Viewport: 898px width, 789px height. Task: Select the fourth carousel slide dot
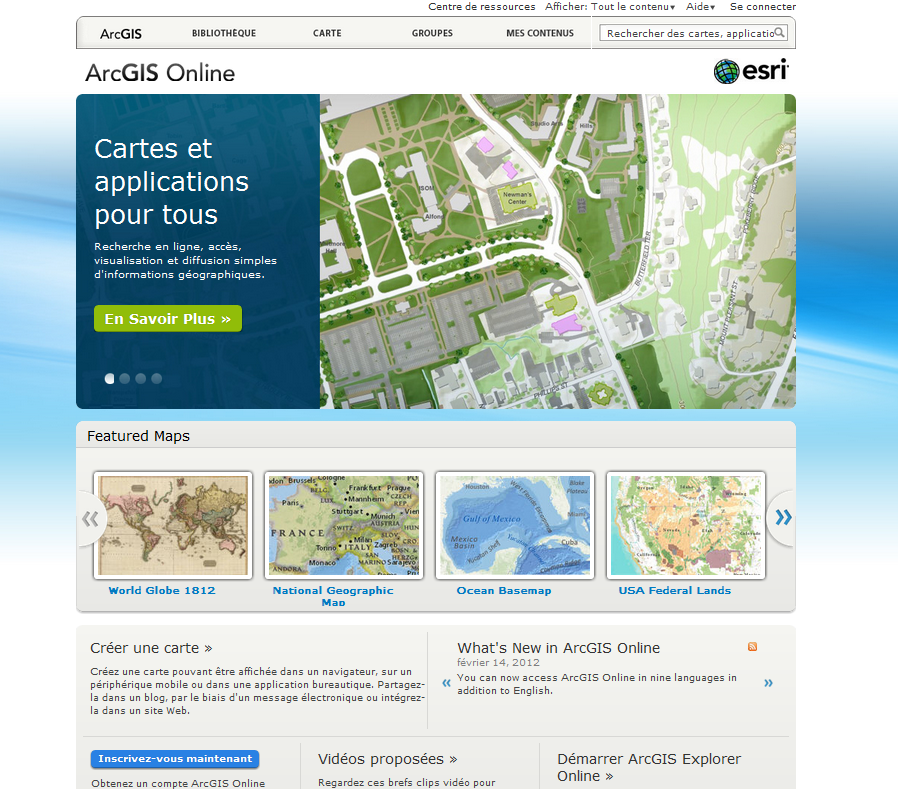156,378
